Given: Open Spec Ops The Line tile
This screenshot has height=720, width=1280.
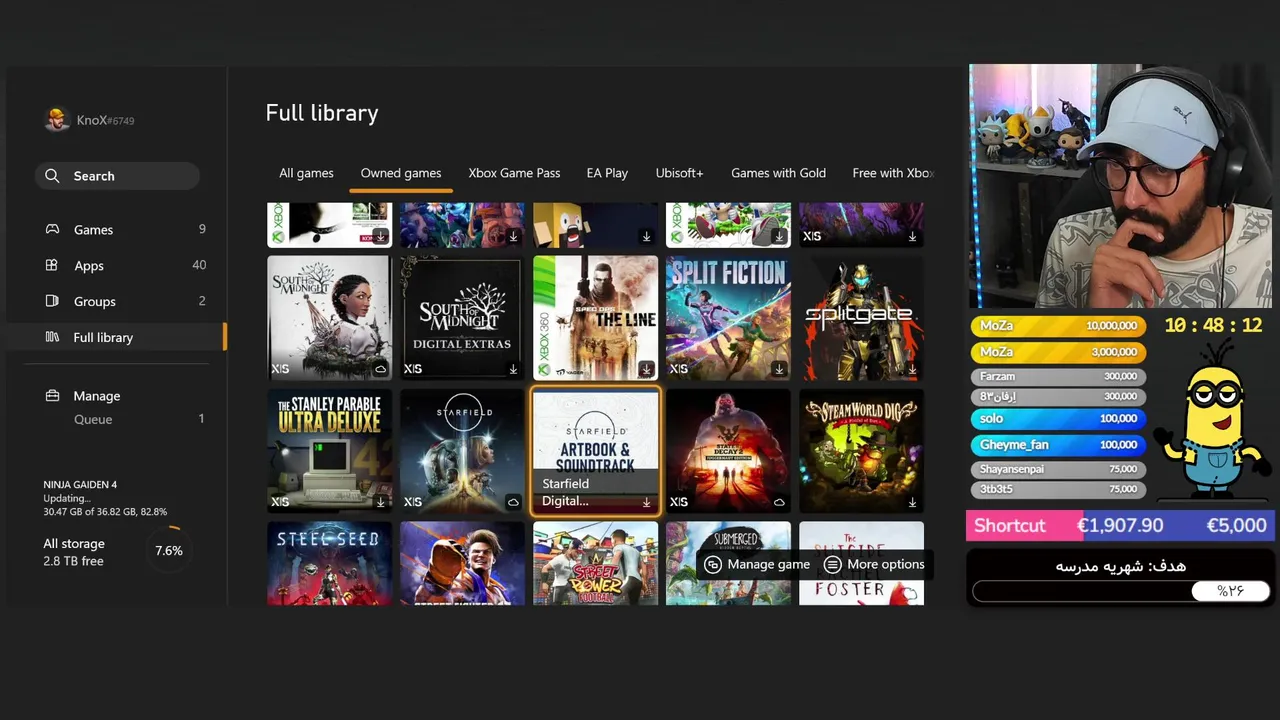Looking at the screenshot, I should pos(595,317).
